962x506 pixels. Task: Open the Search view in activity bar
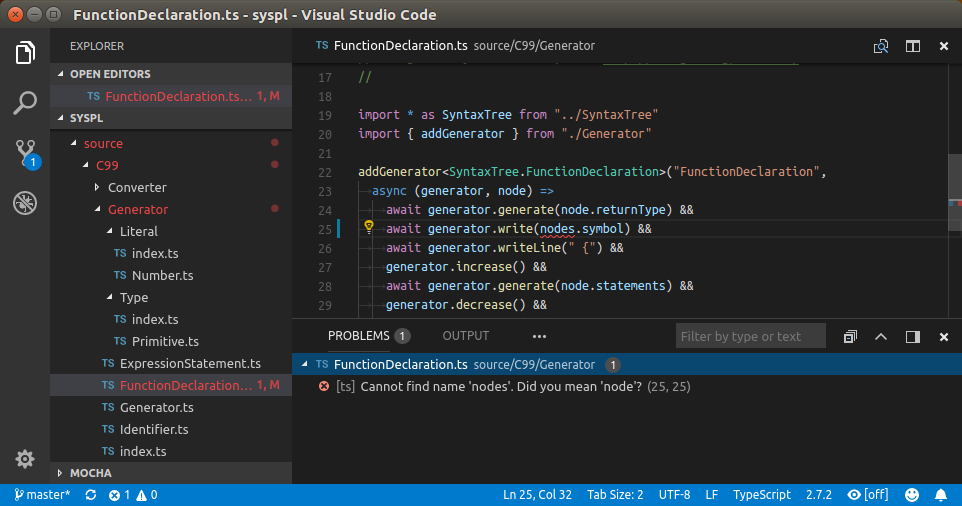25,102
